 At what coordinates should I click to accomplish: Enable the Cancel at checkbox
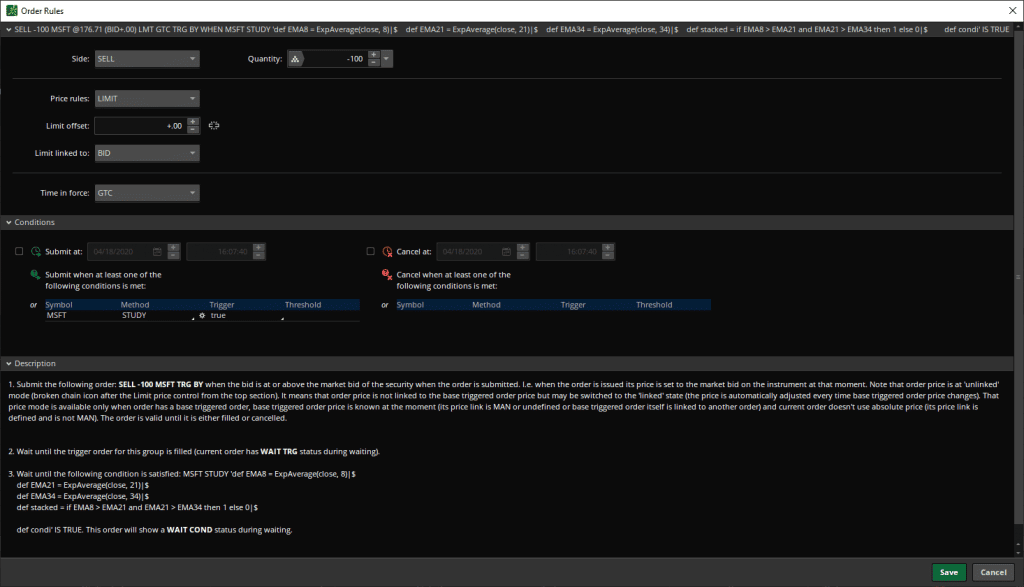(x=370, y=251)
